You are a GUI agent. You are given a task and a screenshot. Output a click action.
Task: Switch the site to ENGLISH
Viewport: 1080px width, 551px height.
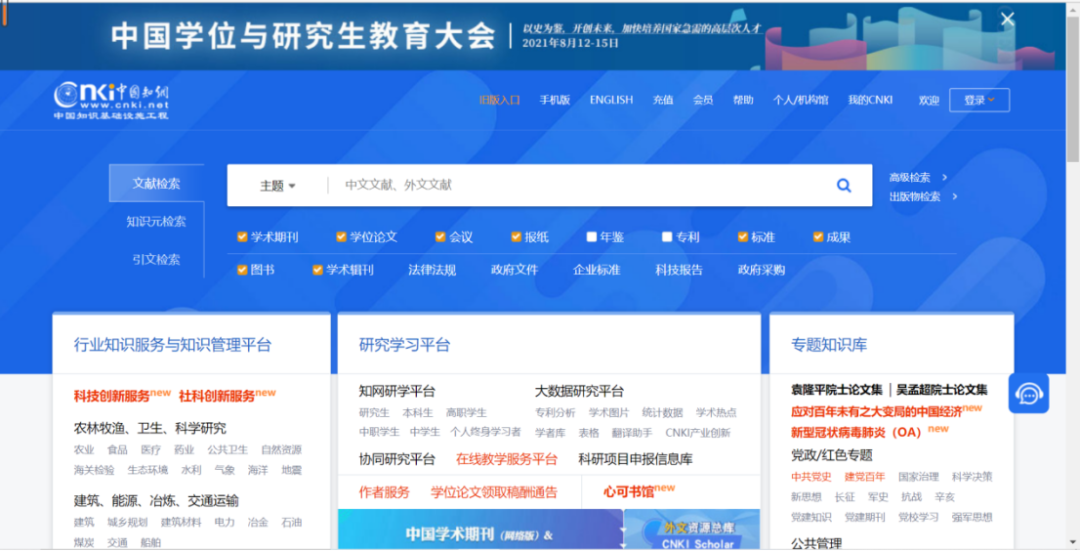click(x=611, y=100)
